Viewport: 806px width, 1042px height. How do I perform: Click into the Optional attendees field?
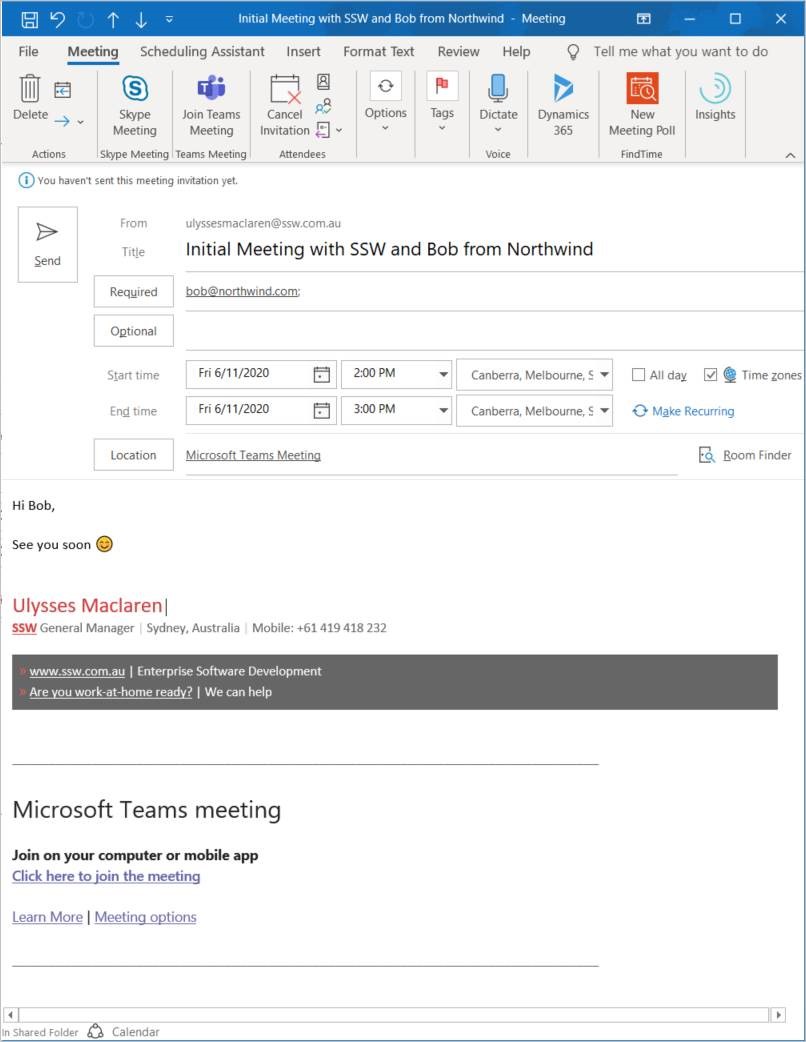coord(490,331)
